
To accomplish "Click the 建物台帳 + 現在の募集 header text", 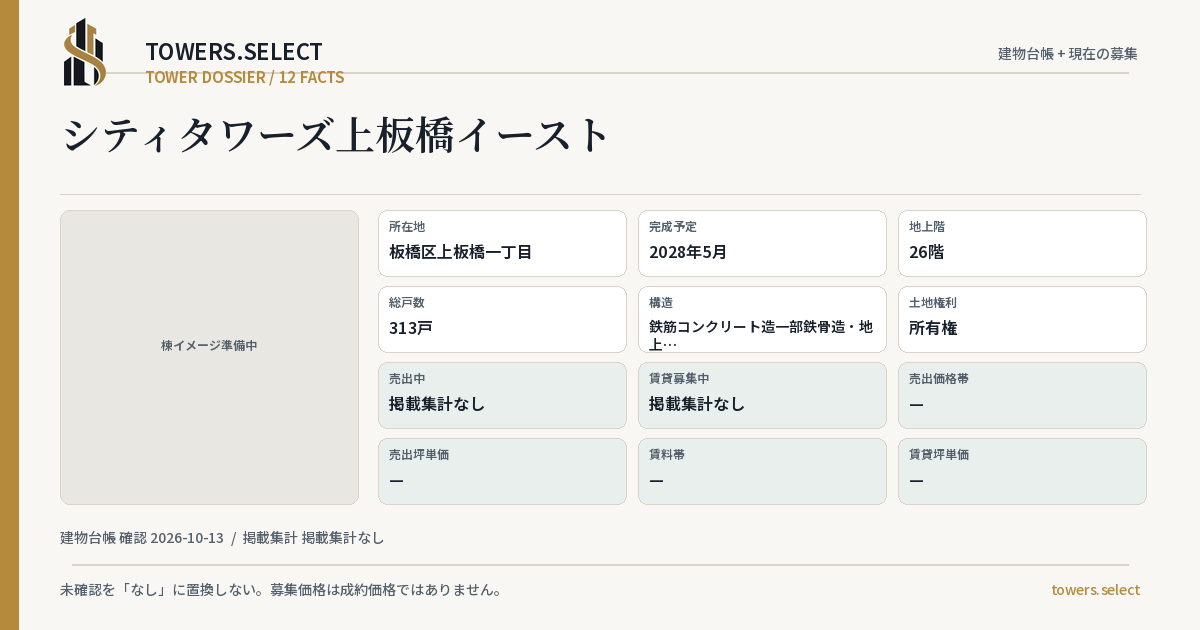I will point(1068,53).
